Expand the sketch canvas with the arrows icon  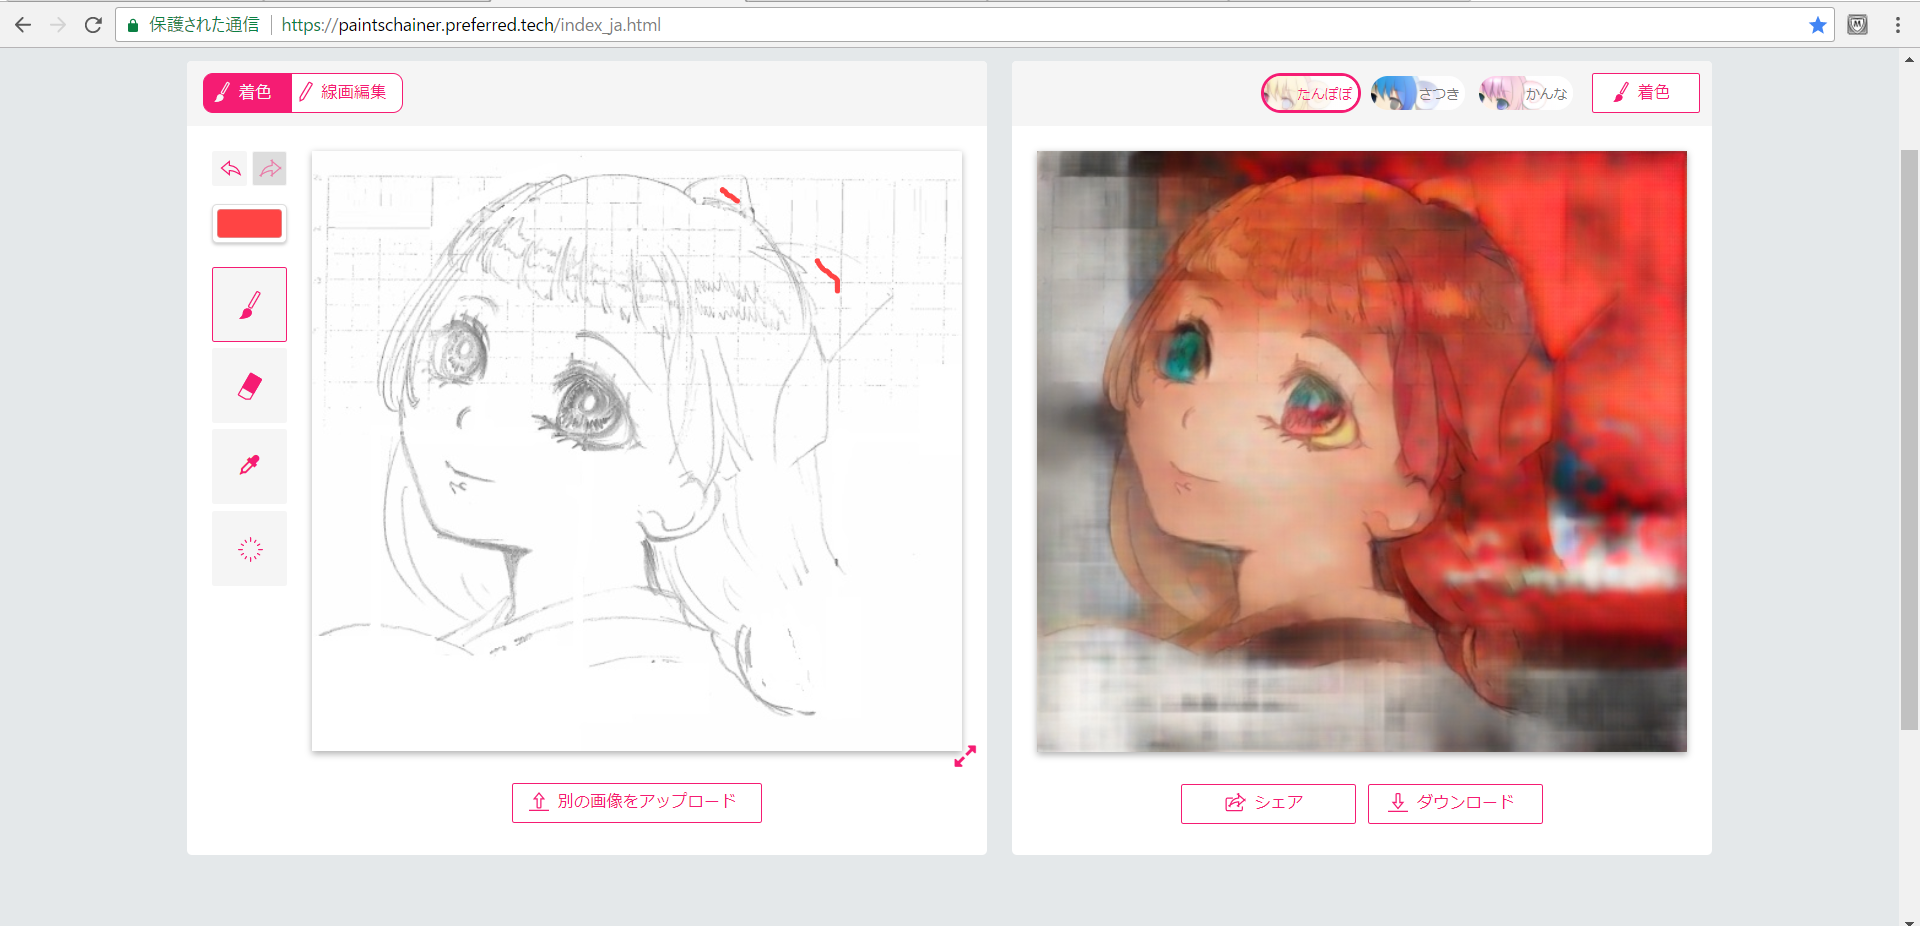(x=965, y=757)
